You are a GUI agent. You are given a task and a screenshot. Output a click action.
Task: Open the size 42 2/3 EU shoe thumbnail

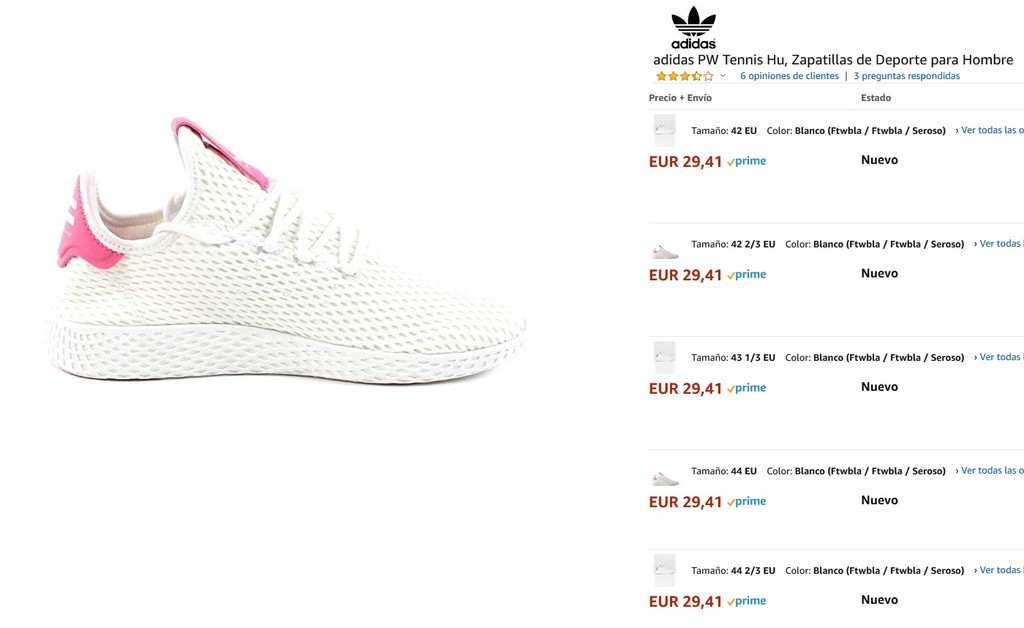(x=664, y=252)
